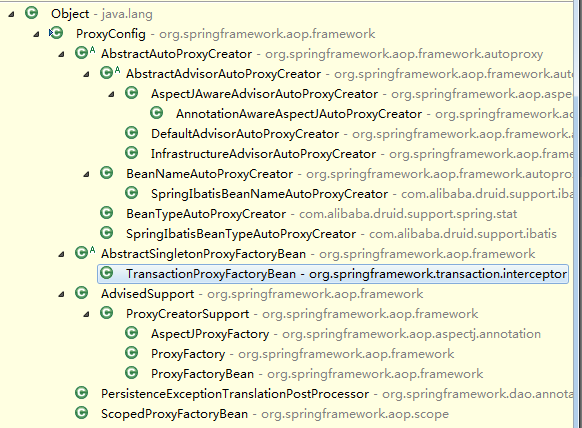Screen dimensions: 582x428
Task: Select the ProxyFactoryBean class row
Action: click(317, 374)
